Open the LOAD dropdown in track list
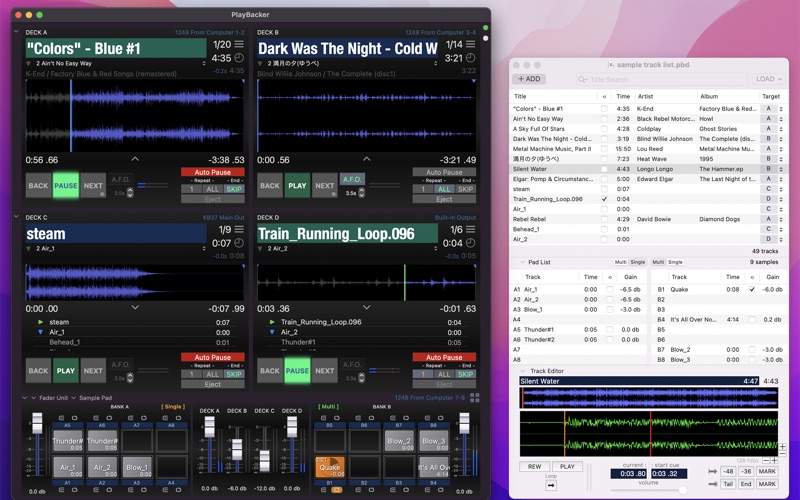 coord(768,79)
